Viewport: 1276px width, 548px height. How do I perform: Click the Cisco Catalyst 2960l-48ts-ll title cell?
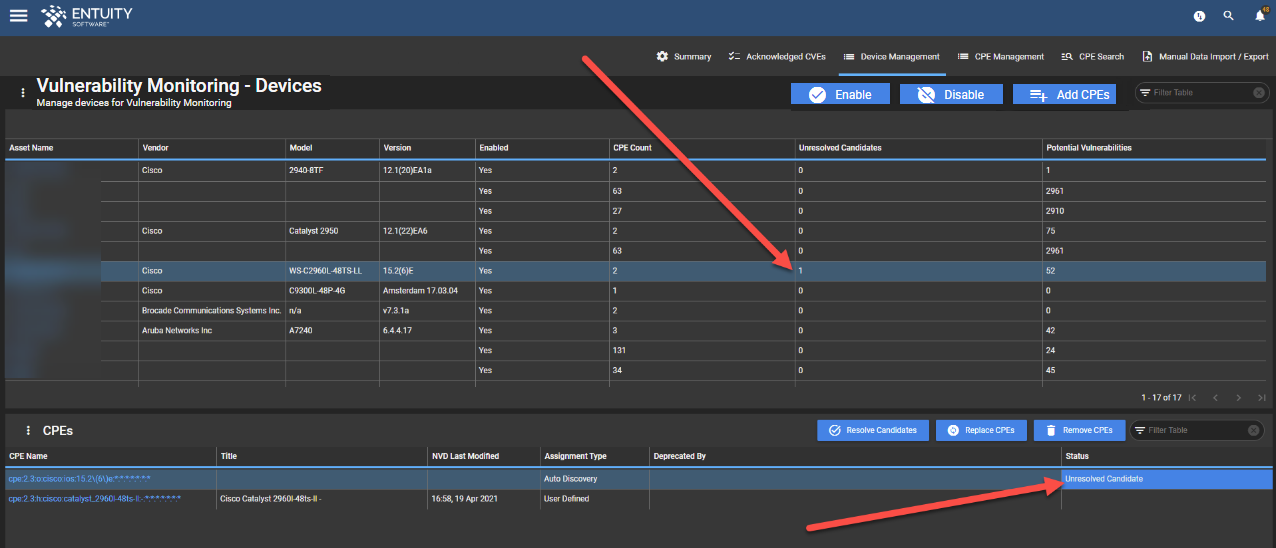coord(322,499)
